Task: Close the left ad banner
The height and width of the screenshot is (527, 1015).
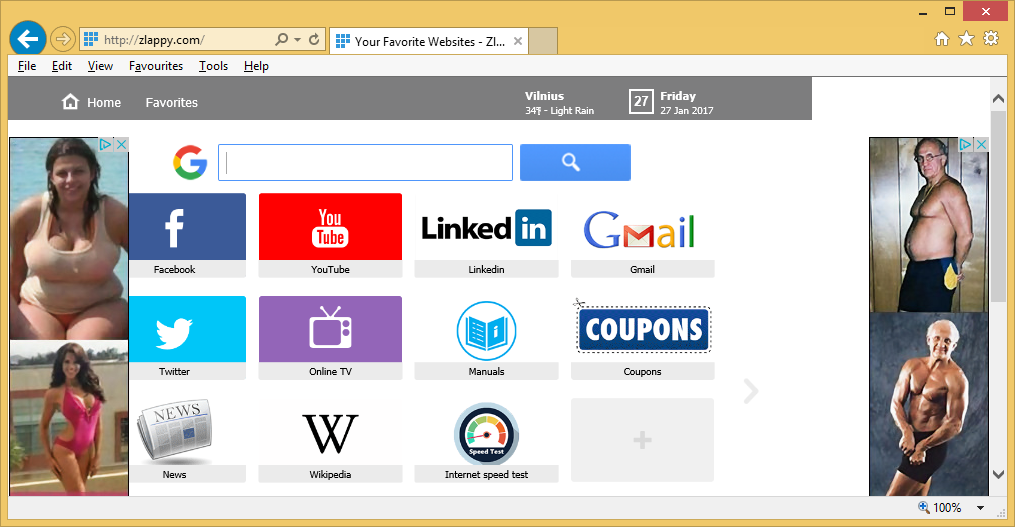Action: 121,144
